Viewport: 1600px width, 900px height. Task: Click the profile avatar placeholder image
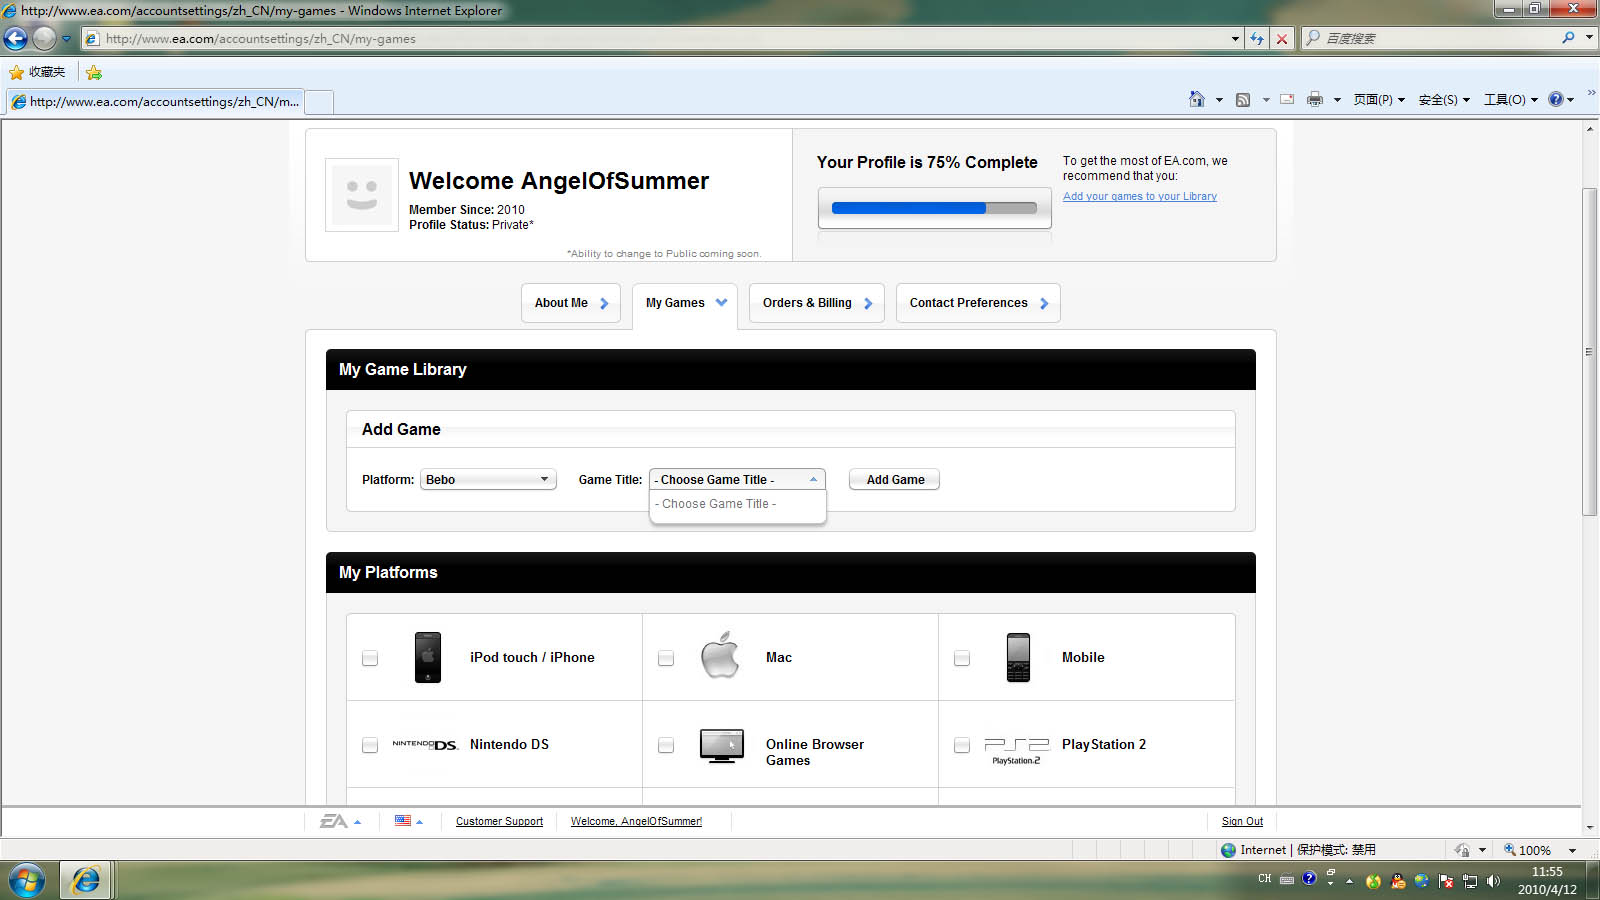coord(362,195)
